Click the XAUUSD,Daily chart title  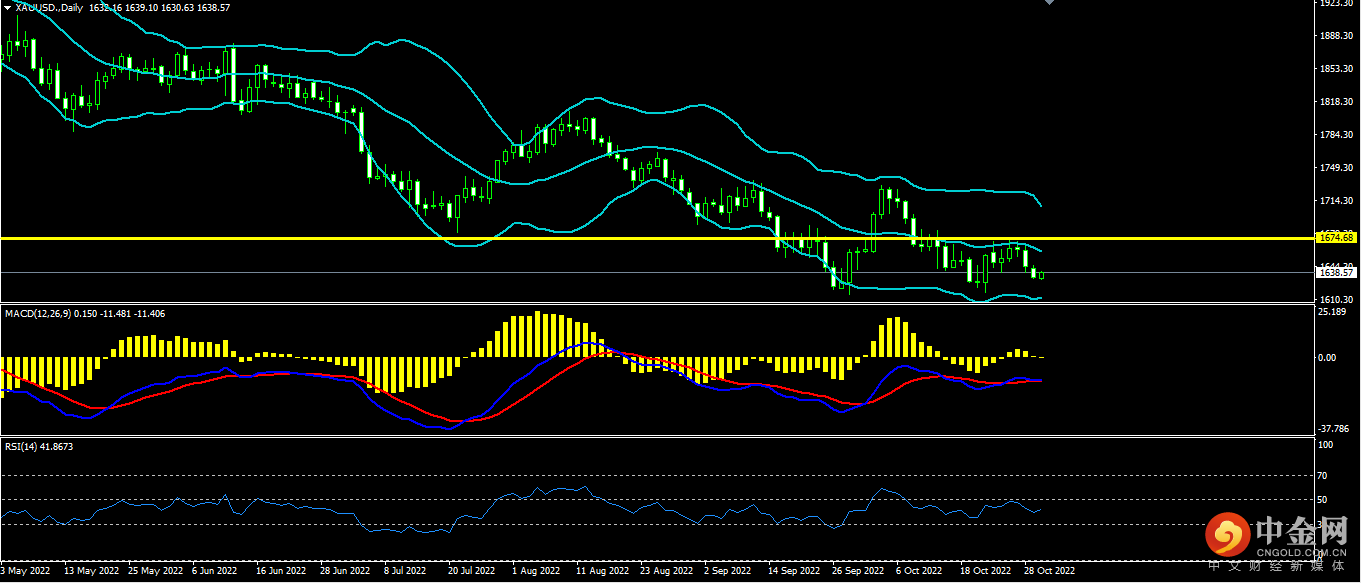50,7
